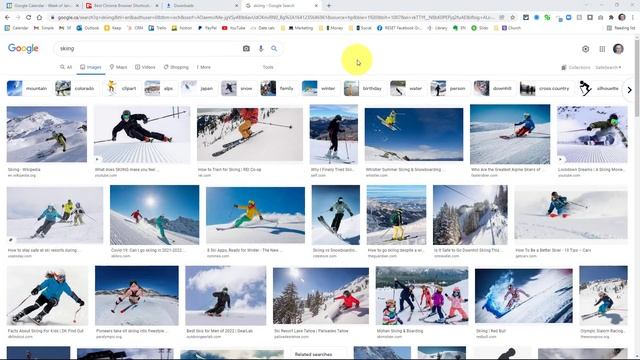Open the Skiing | Red Bull image thumbnail

coord(524,295)
